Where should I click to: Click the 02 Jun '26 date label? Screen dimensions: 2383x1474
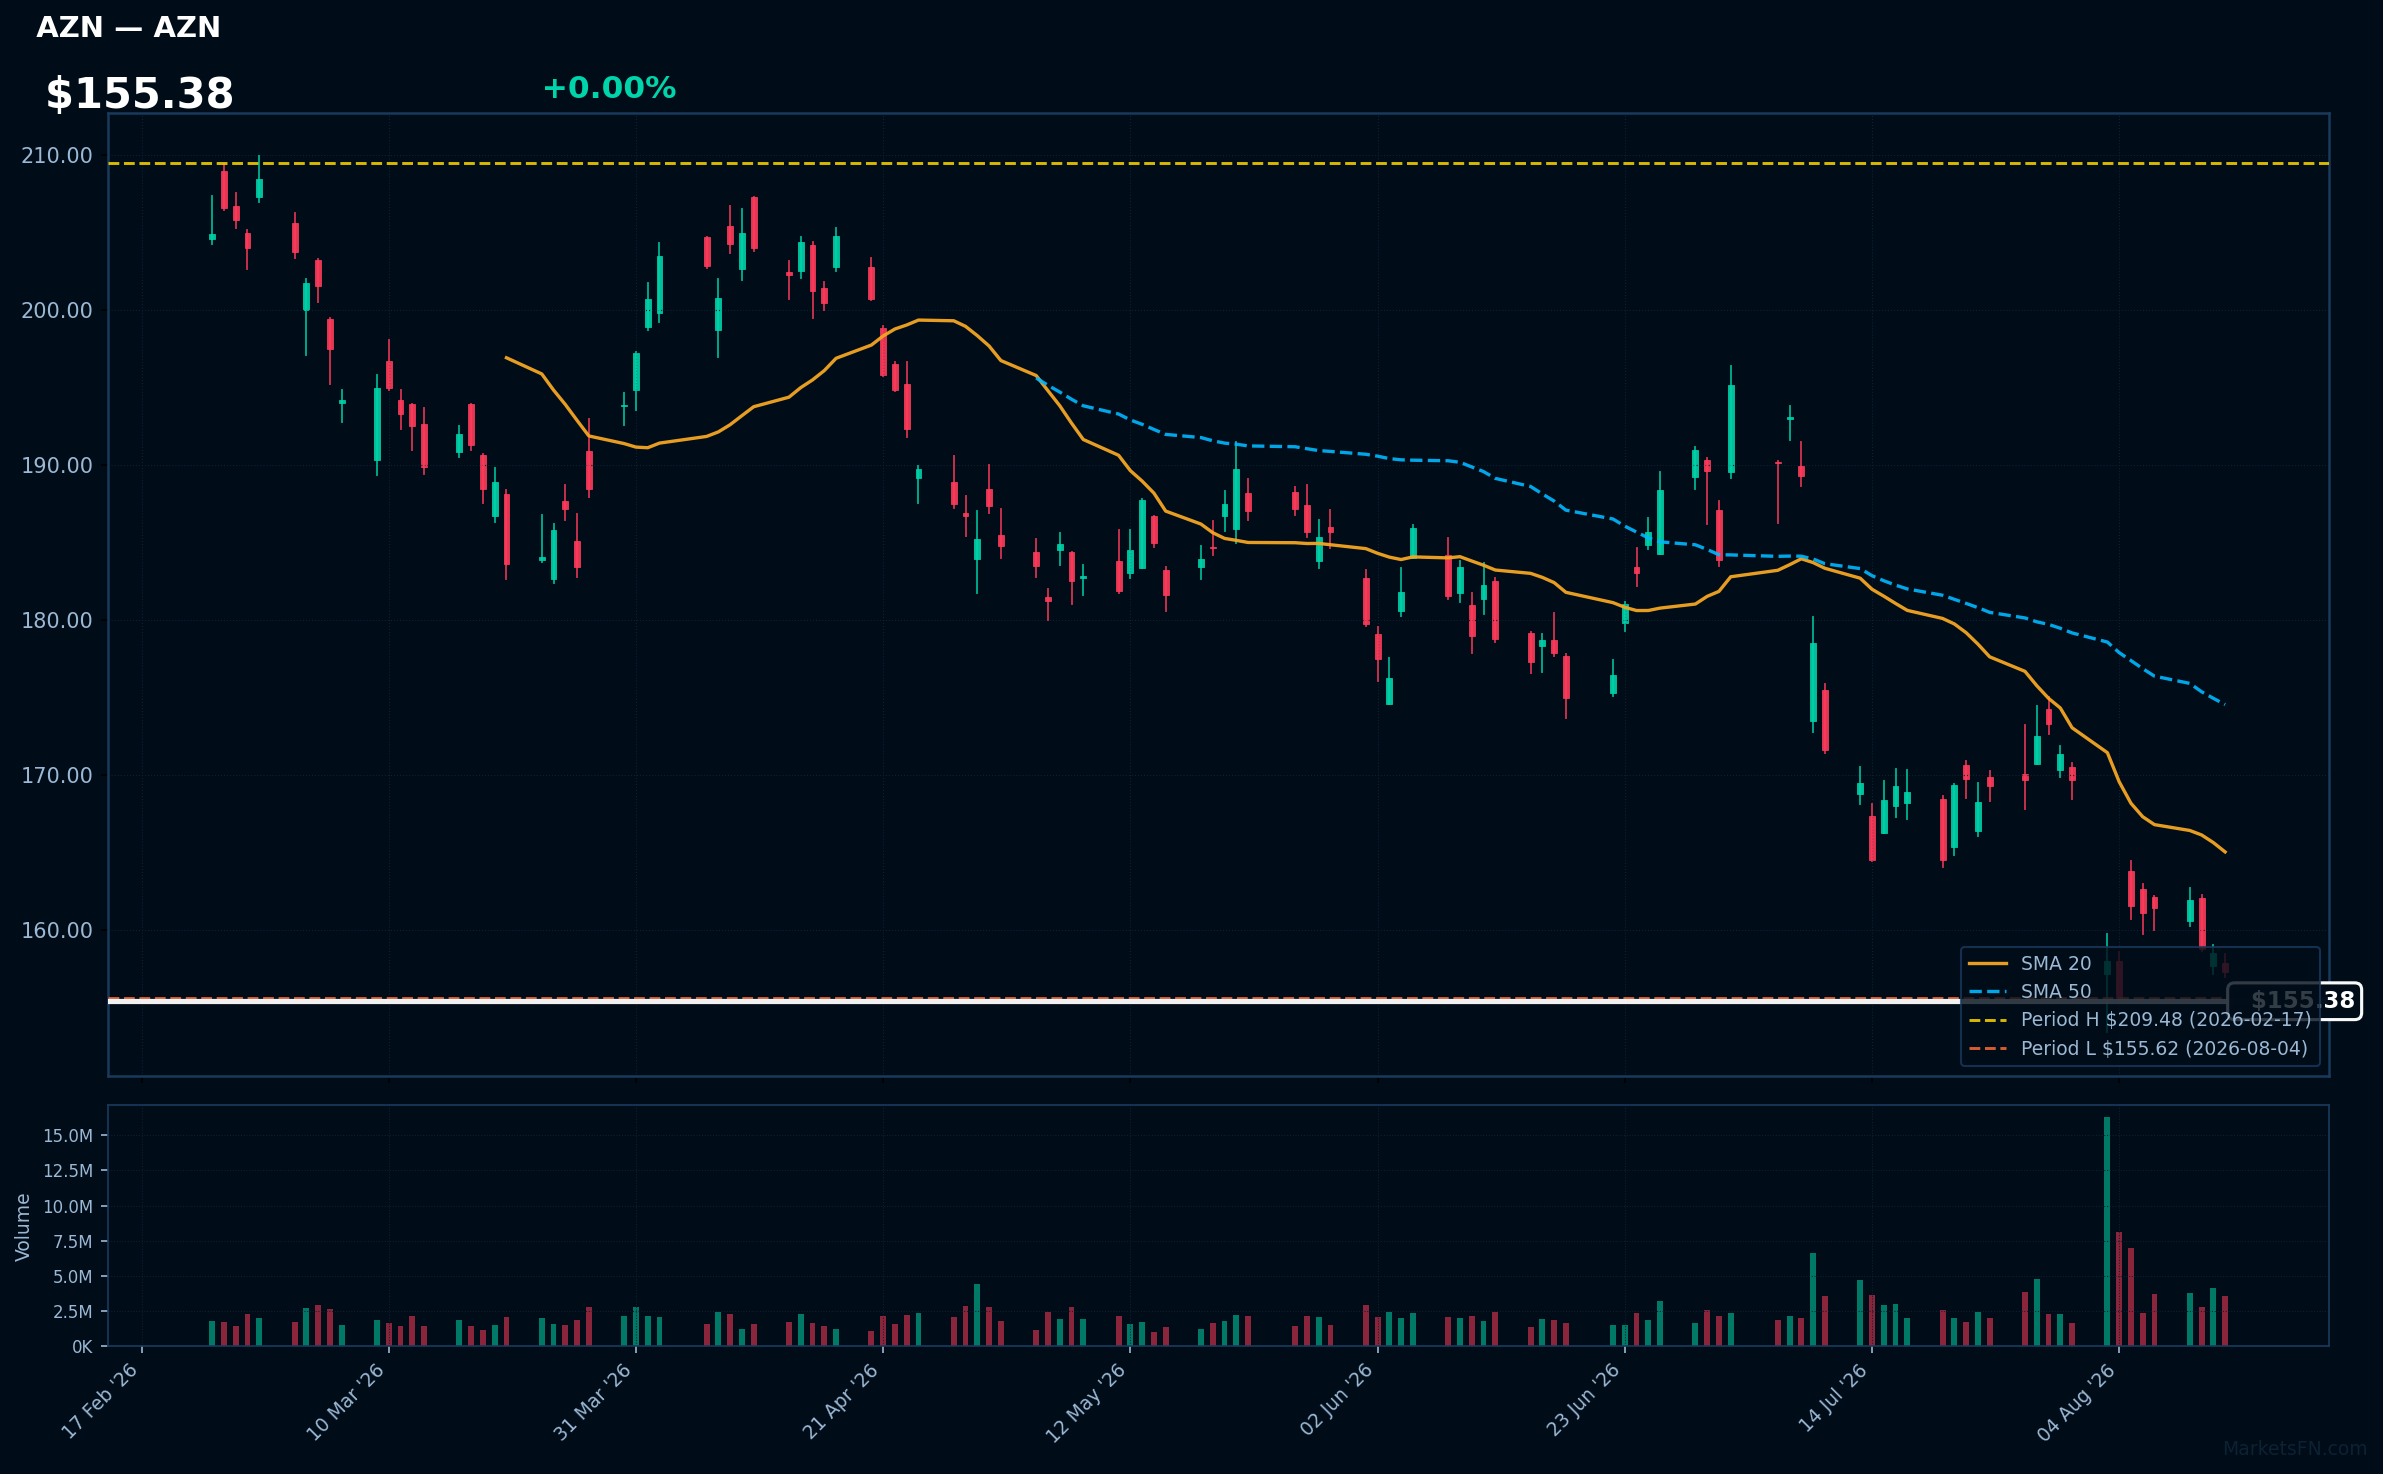pyautogui.click(x=1337, y=1400)
